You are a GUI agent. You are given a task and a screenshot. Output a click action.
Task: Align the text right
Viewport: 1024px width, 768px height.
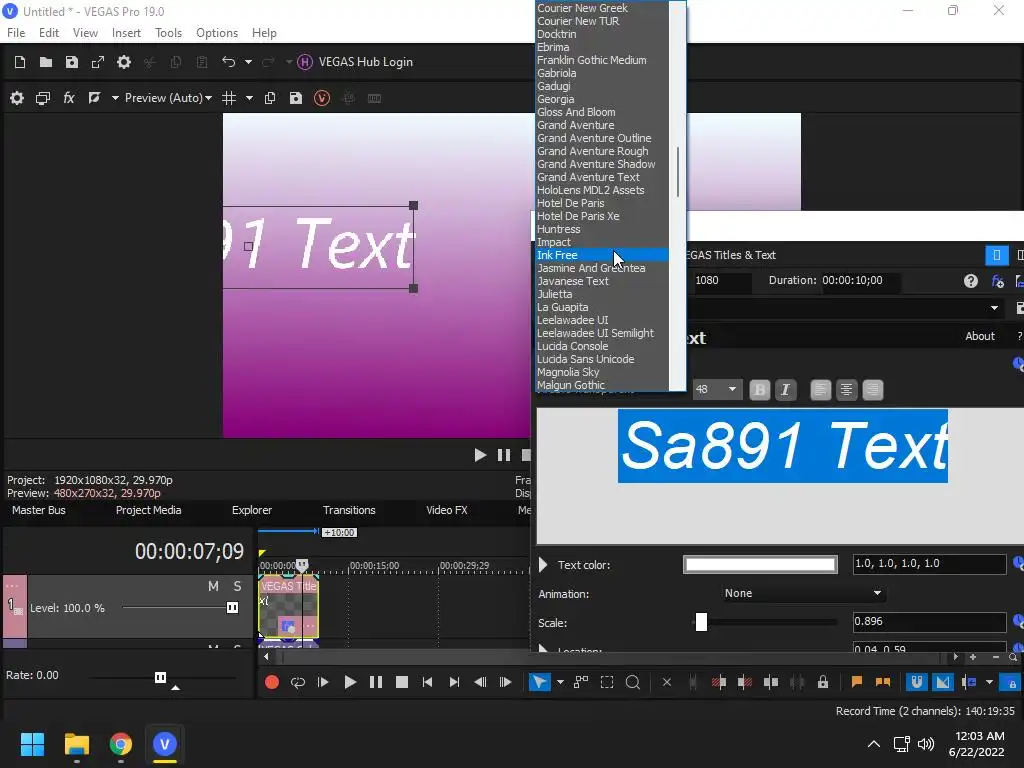pyautogui.click(x=872, y=390)
